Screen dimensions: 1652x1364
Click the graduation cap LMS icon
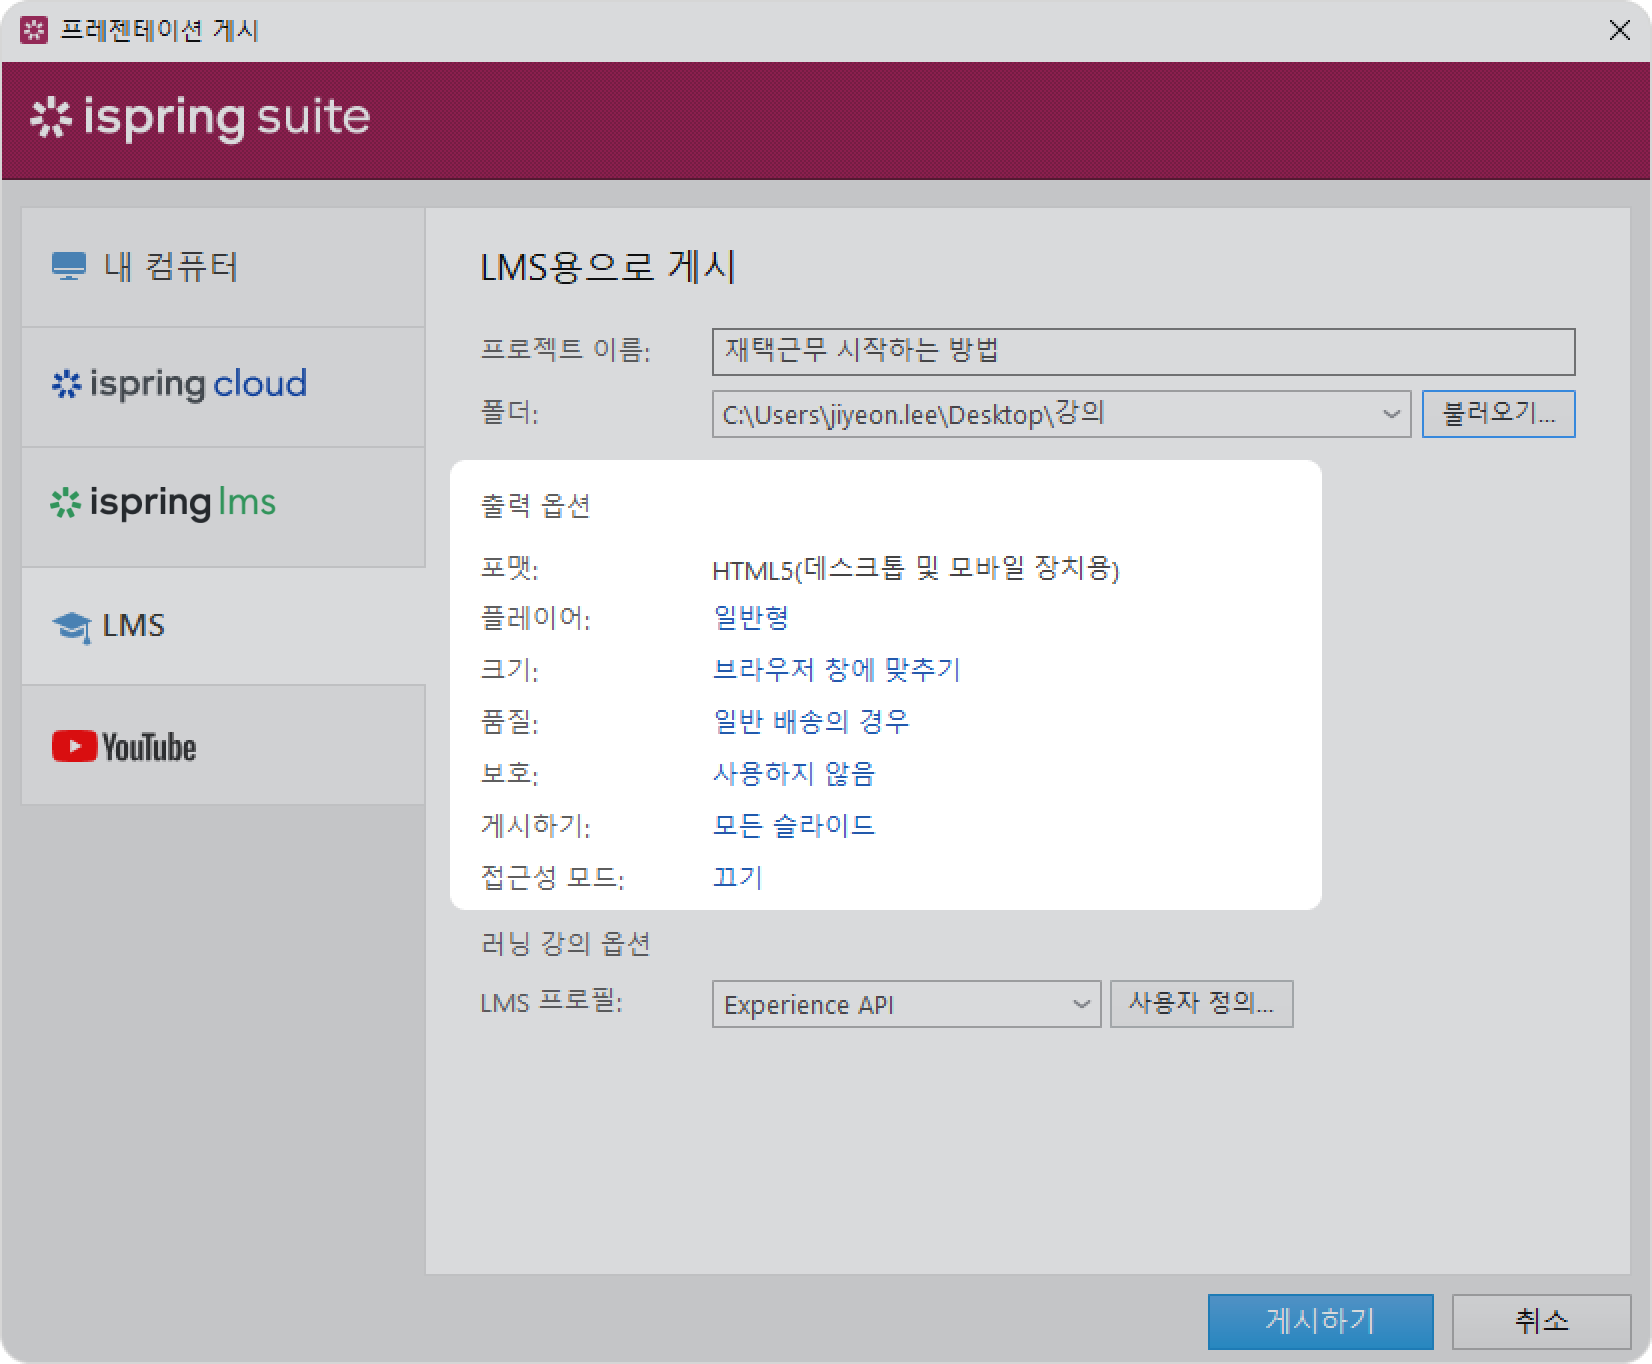point(71,627)
